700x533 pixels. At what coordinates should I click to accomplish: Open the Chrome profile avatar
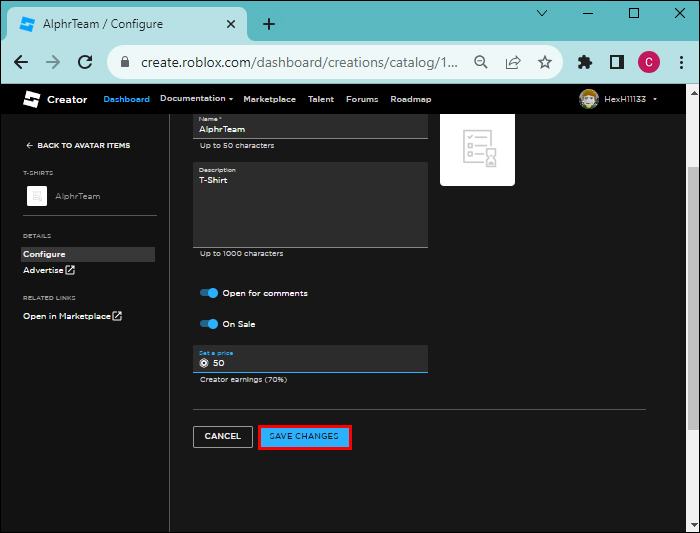(x=648, y=62)
